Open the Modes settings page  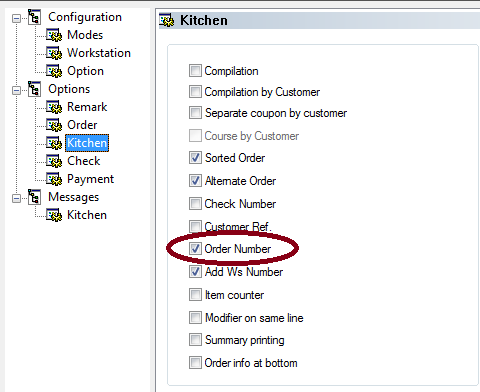tap(85, 35)
